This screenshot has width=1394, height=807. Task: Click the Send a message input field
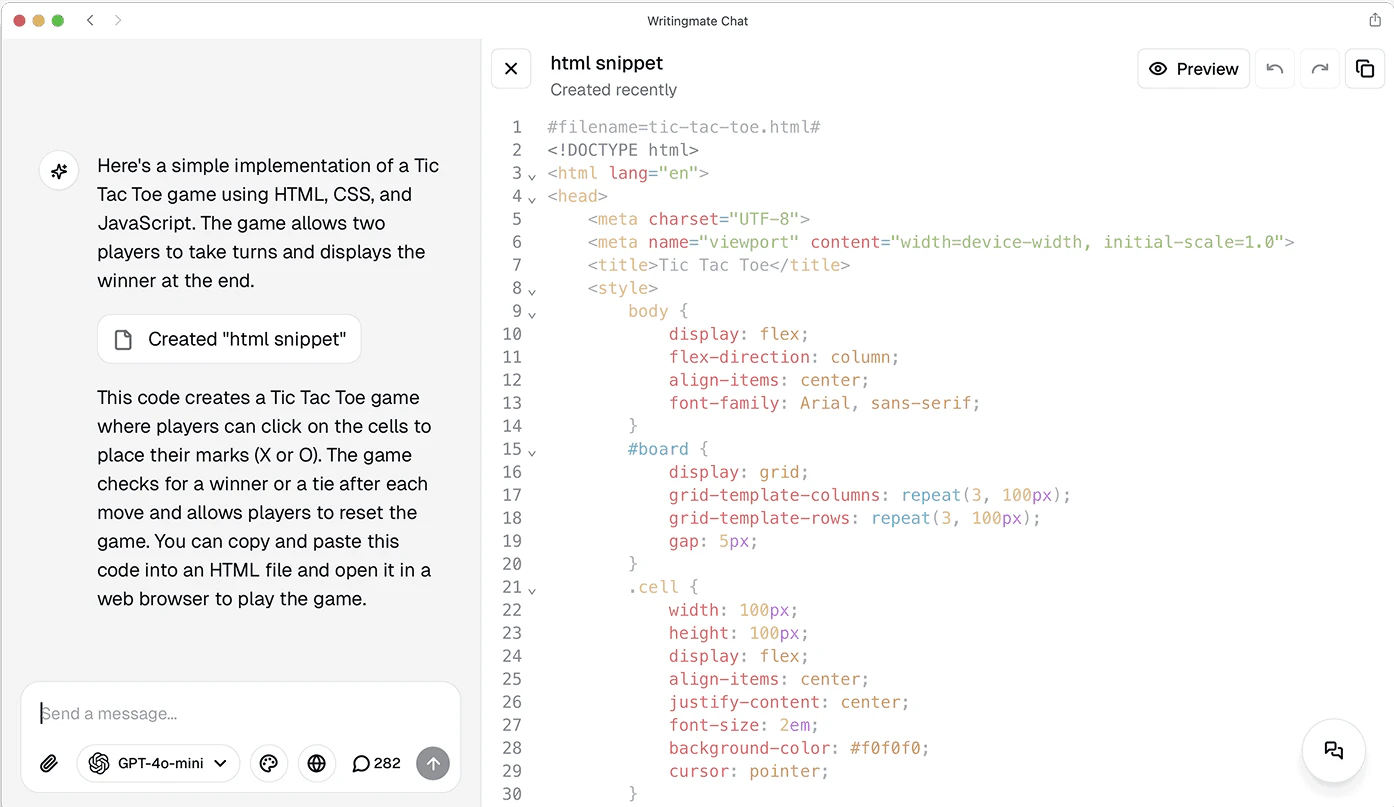[240, 712]
